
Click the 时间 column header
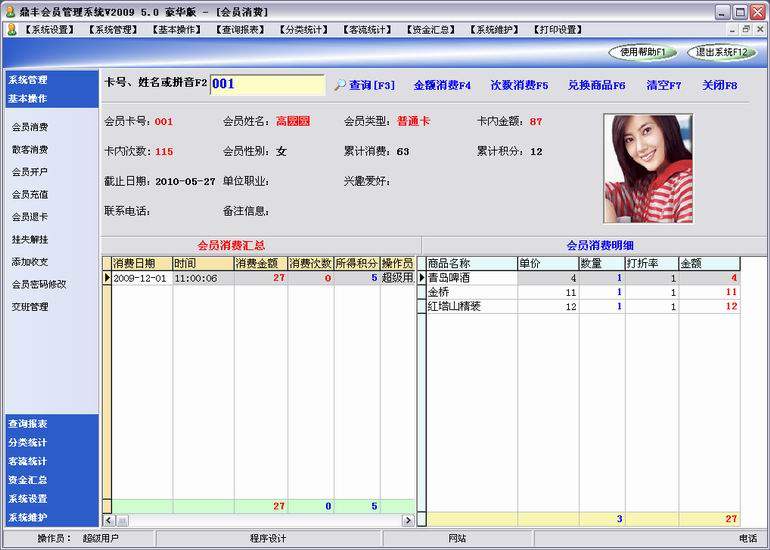[x=203, y=263]
